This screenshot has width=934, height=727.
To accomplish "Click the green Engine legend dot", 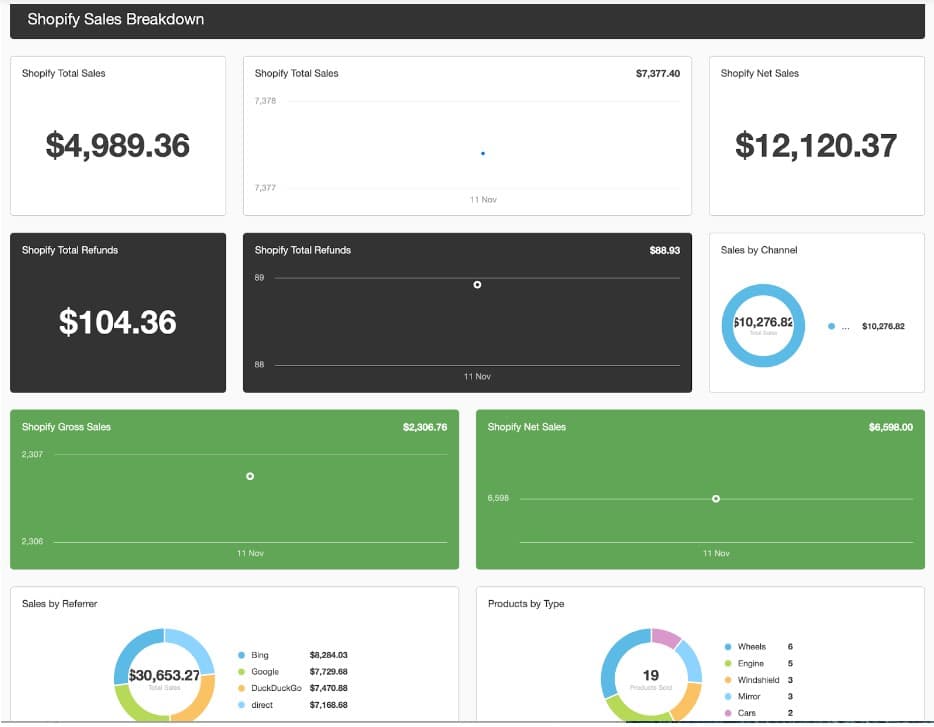I will tap(727, 663).
